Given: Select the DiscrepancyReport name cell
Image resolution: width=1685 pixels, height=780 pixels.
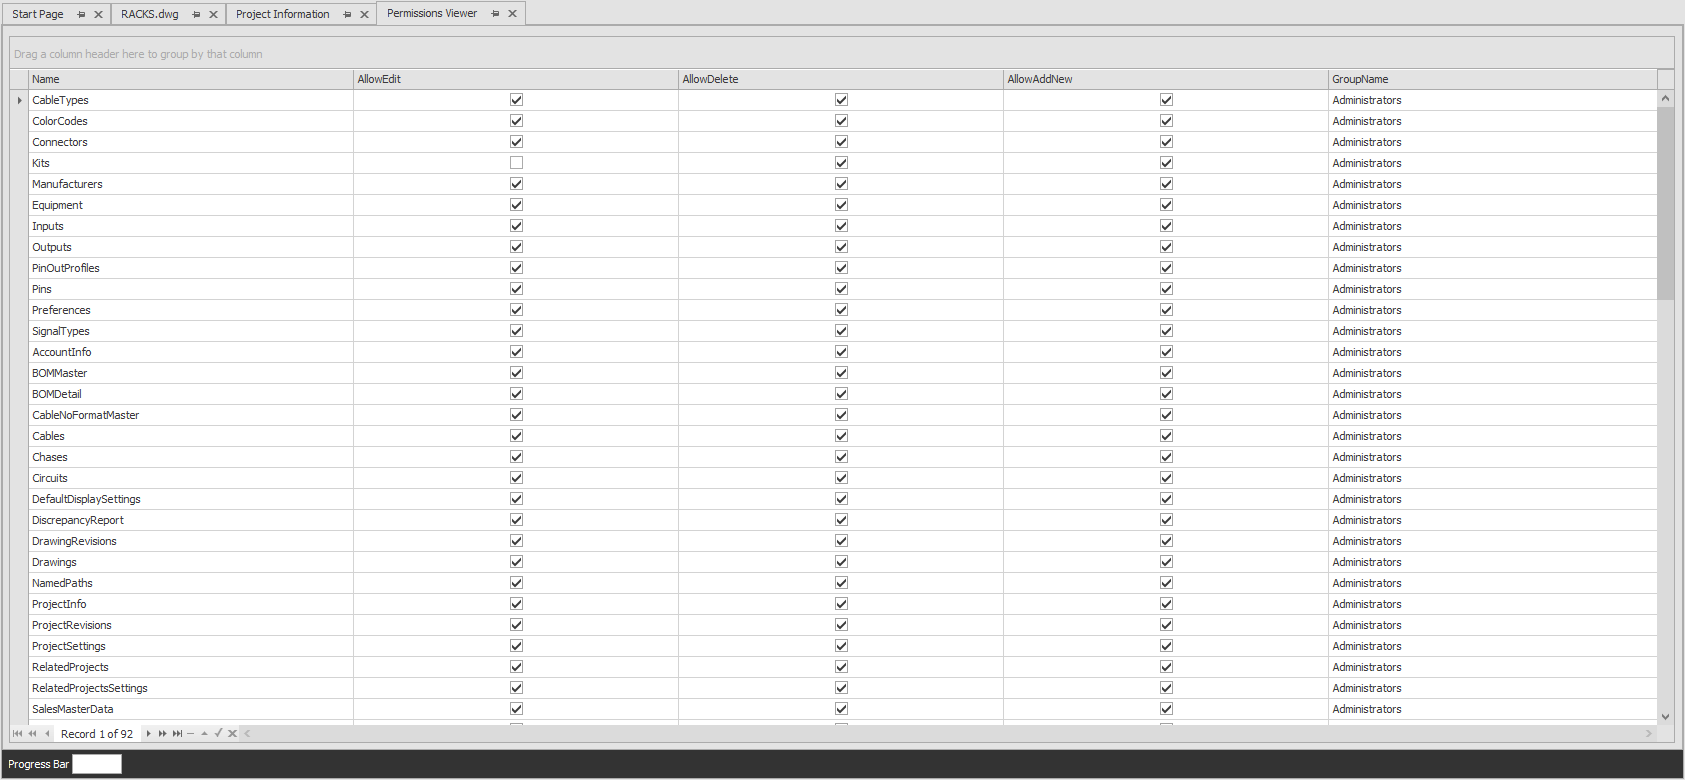Looking at the screenshot, I should (x=191, y=520).
